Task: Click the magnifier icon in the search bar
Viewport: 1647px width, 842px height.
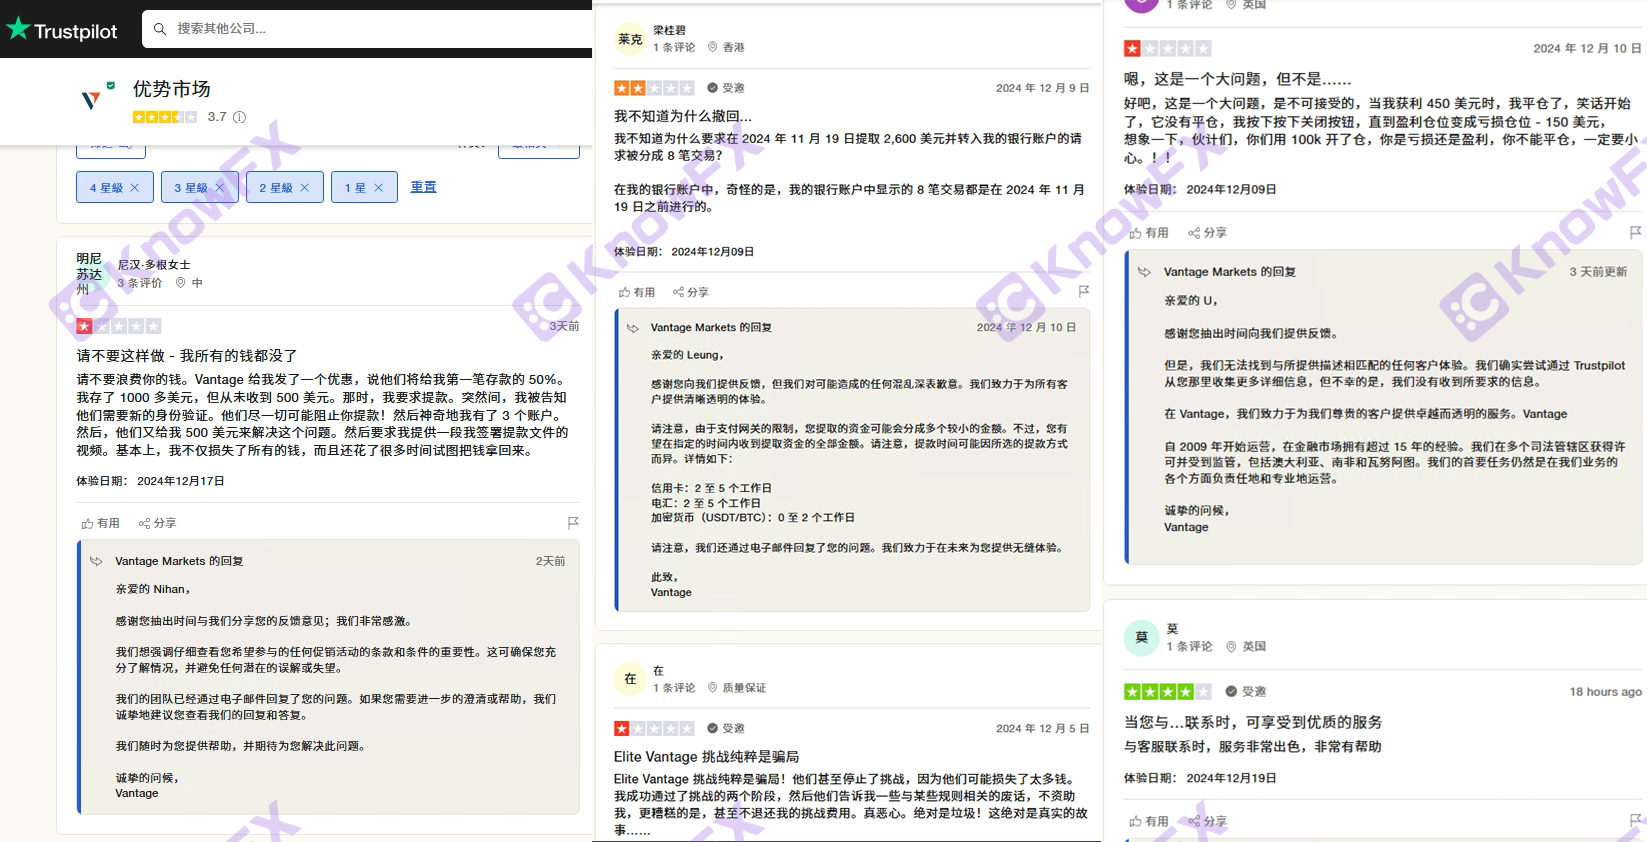Action: tap(160, 29)
